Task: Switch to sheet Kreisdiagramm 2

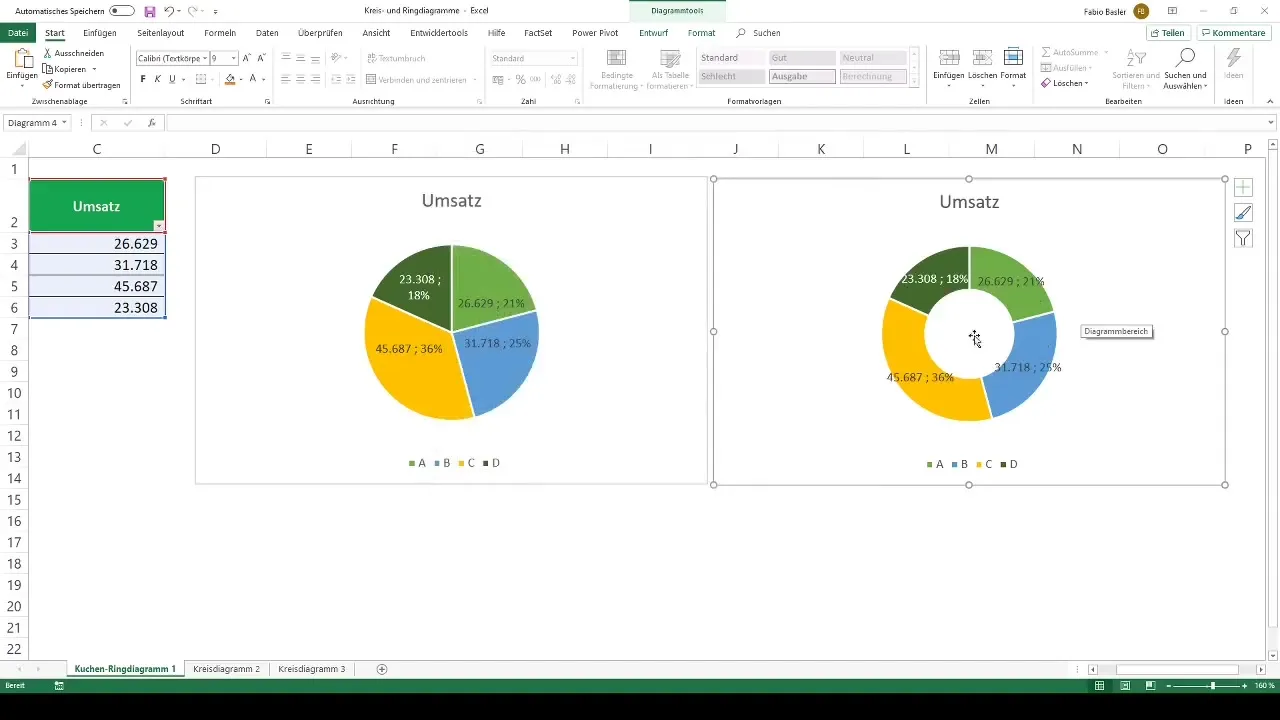Action: (227, 669)
